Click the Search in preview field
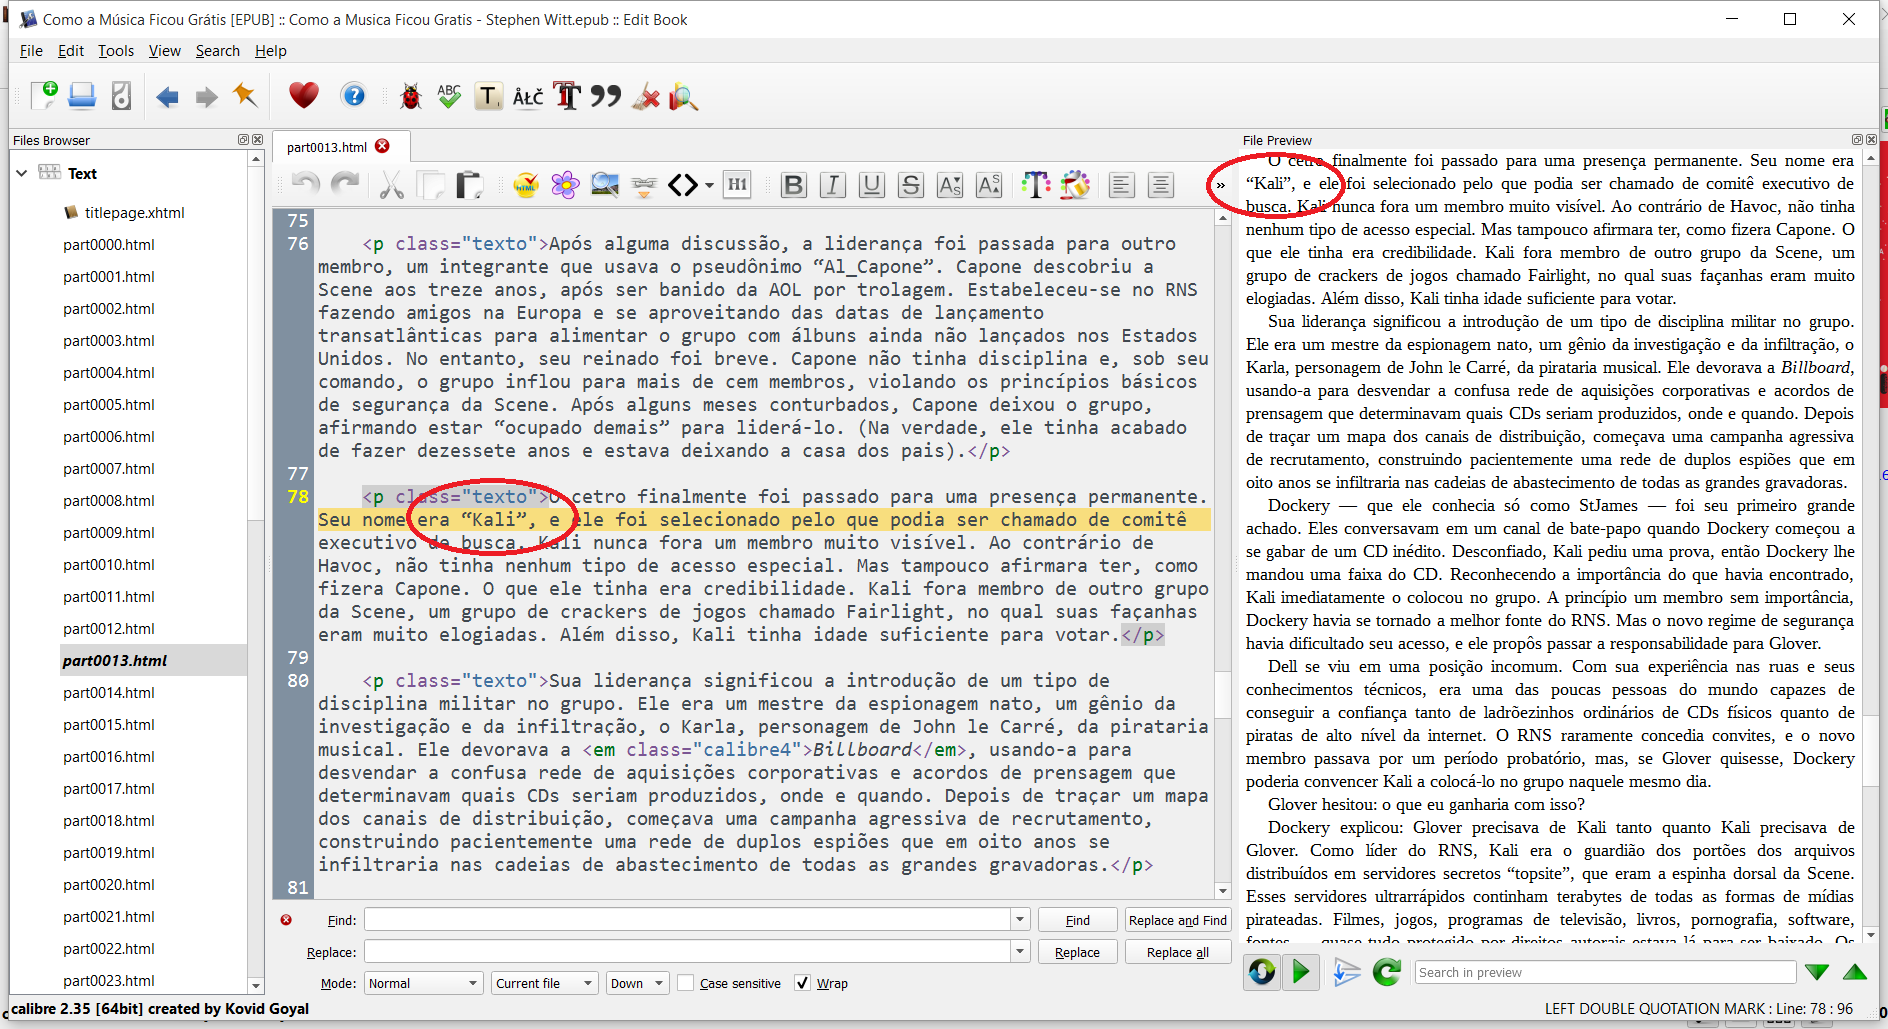The height and width of the screenshot is (1029, 1888). [x=1605, y=972]
